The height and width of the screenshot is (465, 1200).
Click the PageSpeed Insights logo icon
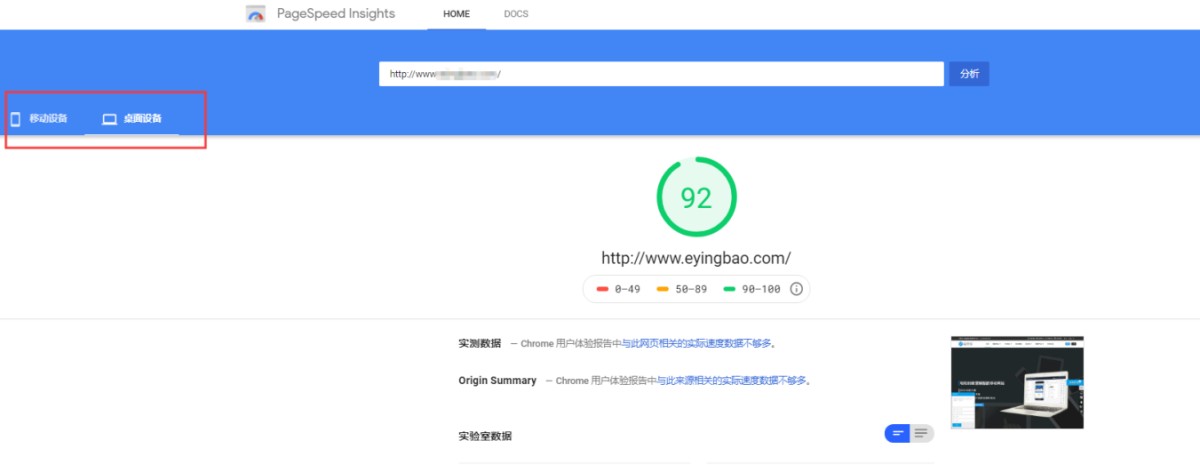click(x=256, y=14)
